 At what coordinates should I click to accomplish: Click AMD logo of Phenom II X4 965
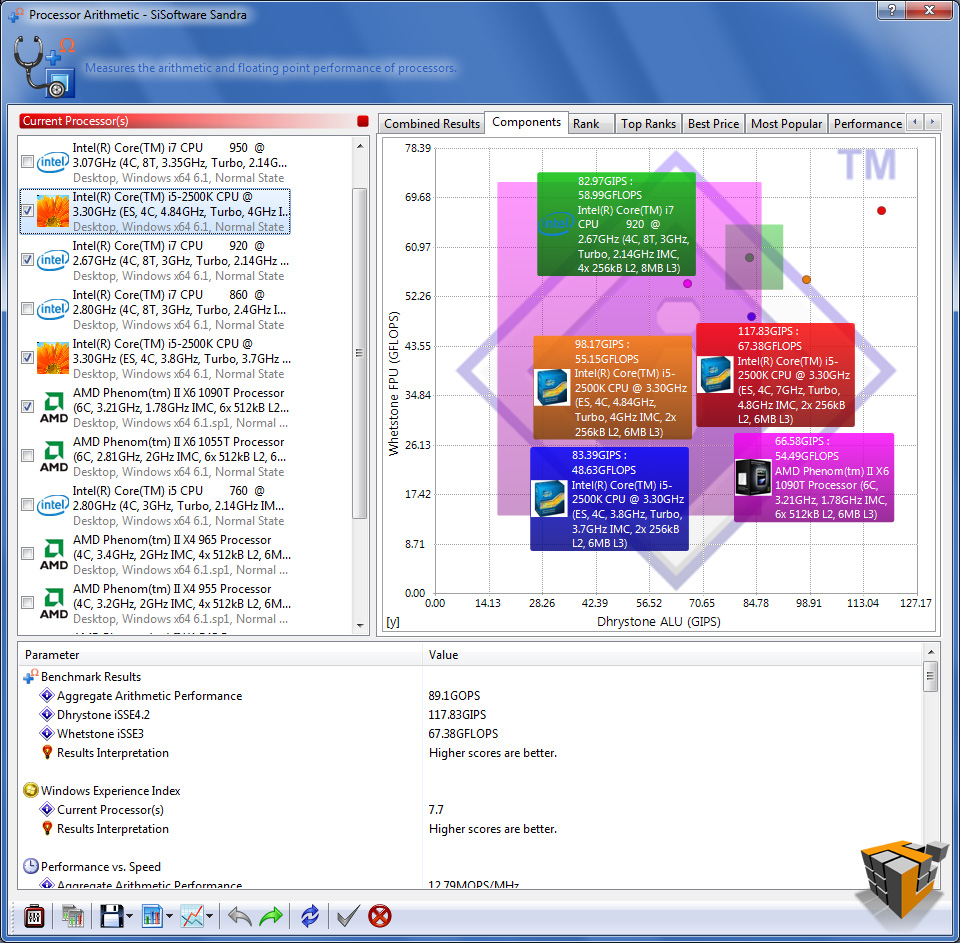[x=53, y=554]
